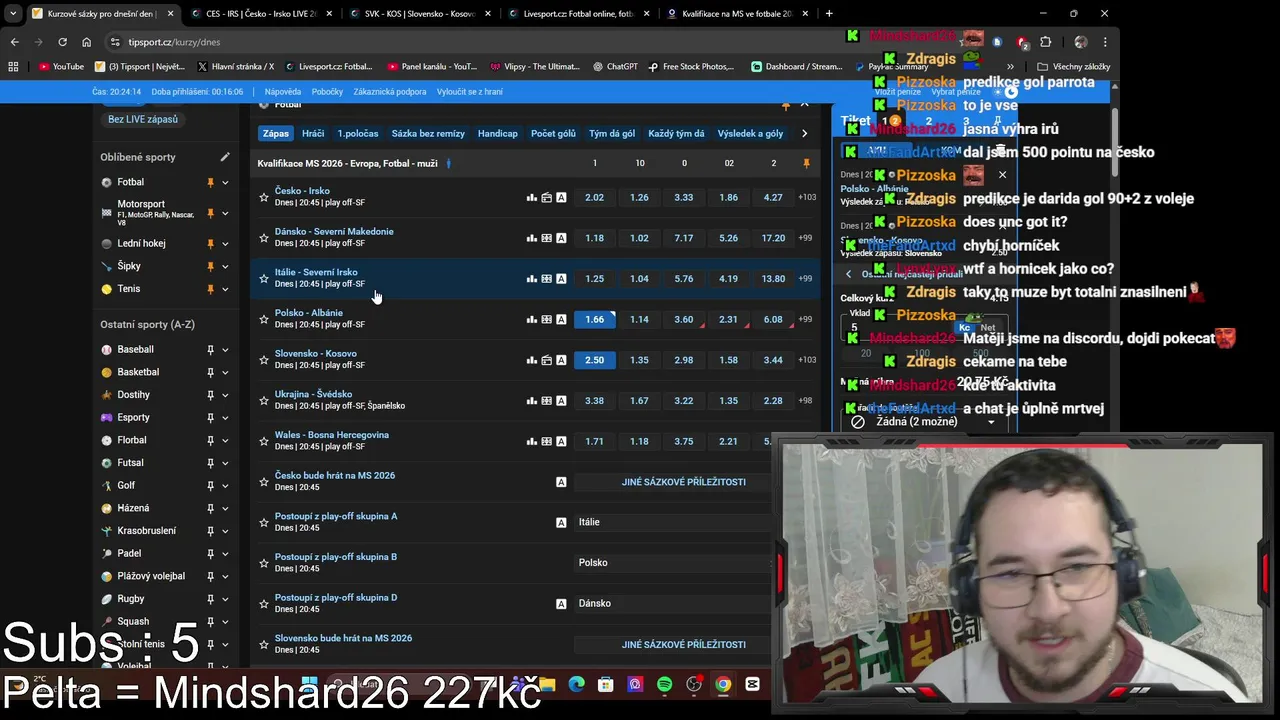Image resolution: width=1280 pixels, height=720 pixels.
Task: Favorite the Dánsko - Severní Makedonie match star
Action: (264, 238)
